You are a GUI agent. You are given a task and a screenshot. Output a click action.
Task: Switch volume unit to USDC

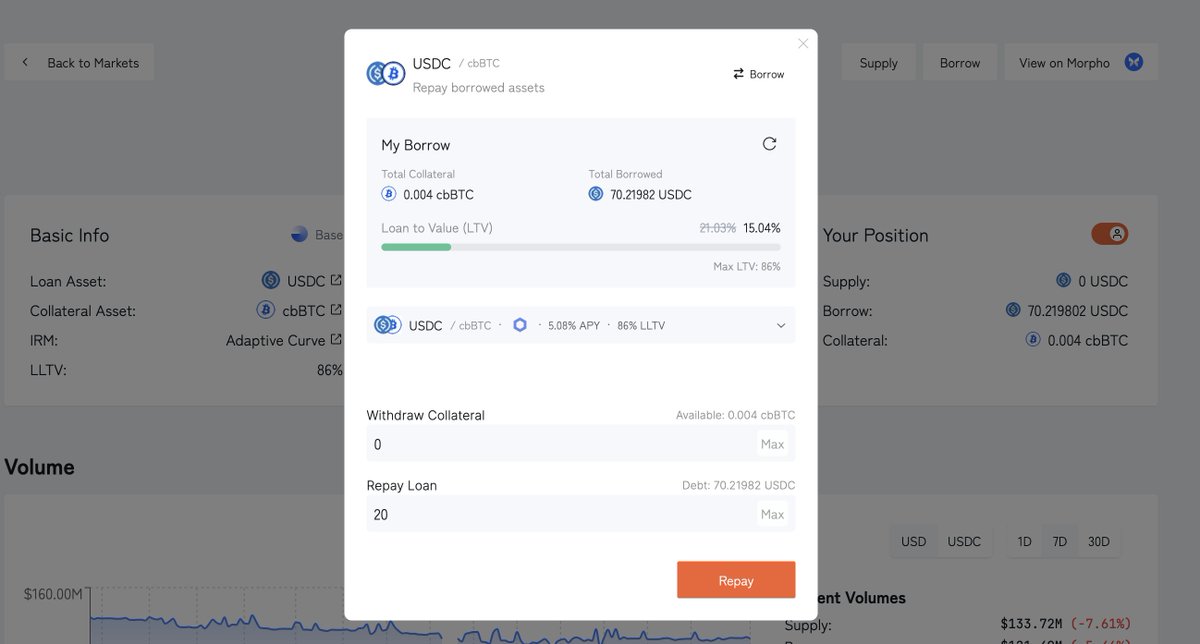[964, 541]
